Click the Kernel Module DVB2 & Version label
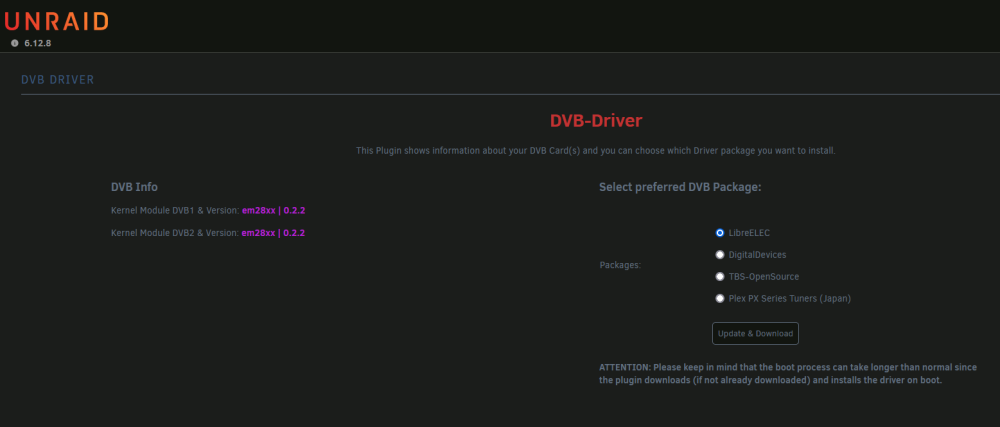 point(175,233)
